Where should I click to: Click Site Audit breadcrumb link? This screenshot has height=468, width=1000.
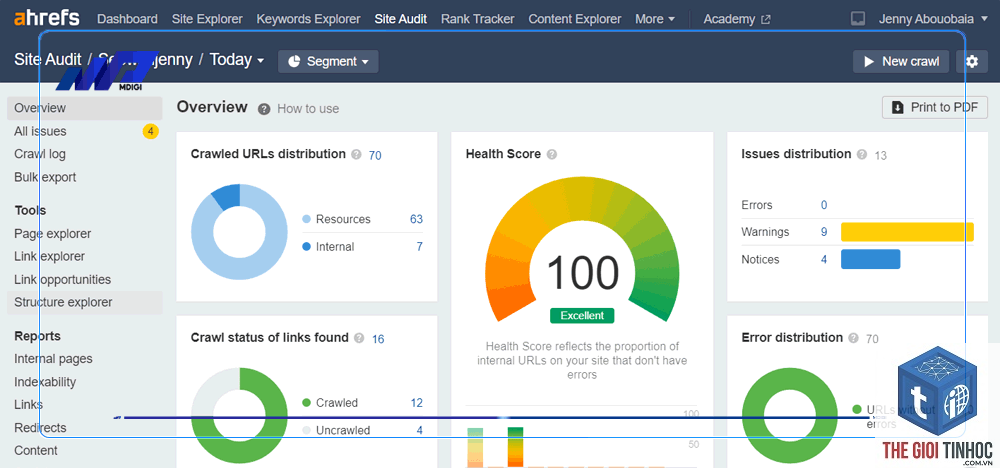48,60
